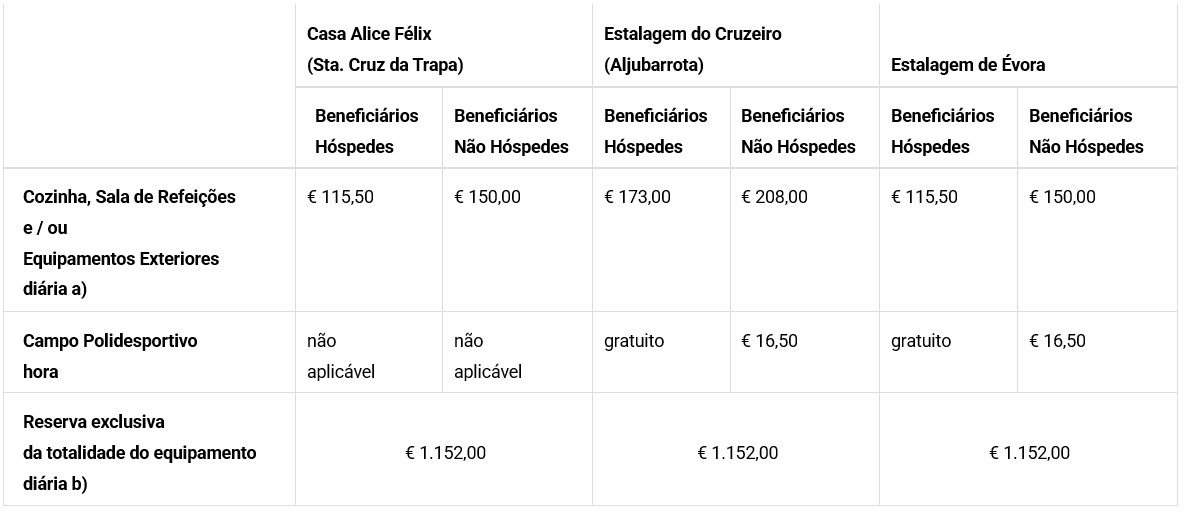Select the Estalagem de Évora column header
Viewport: 1187px width, 512px height.
tap(968, 65)
